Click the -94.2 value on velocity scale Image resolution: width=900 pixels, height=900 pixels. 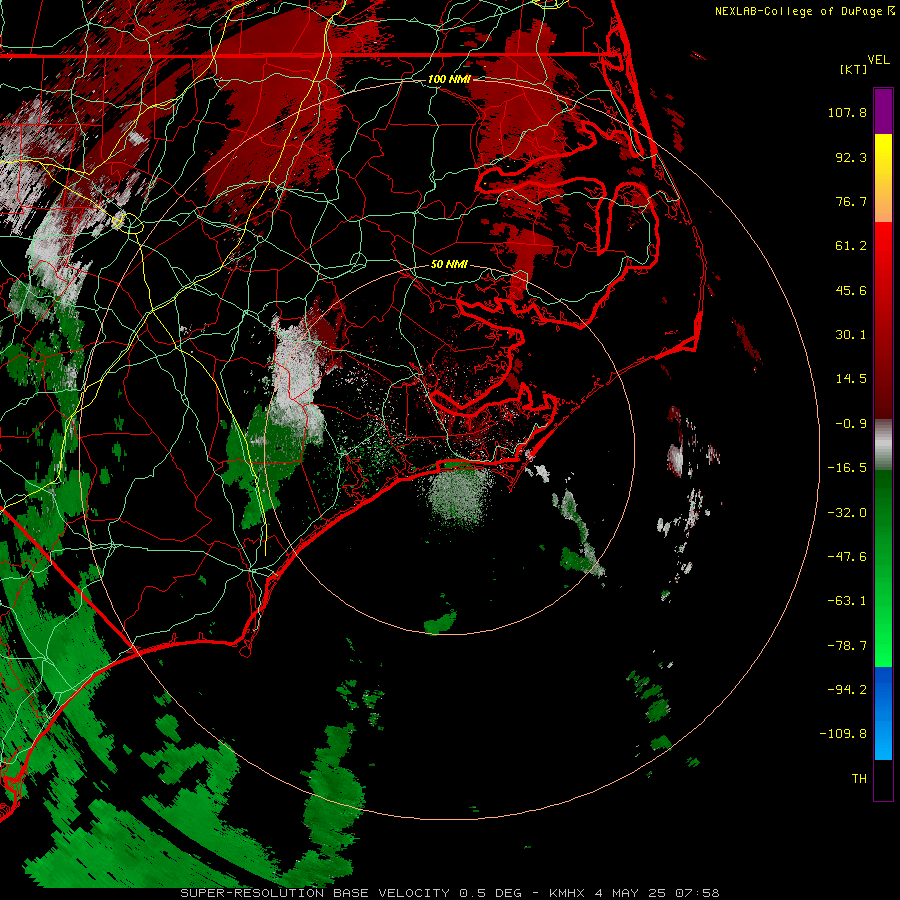coord(847,689)
